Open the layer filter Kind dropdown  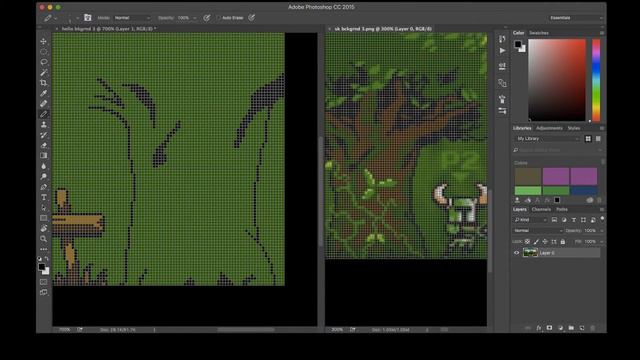click(x=531, y=220)
